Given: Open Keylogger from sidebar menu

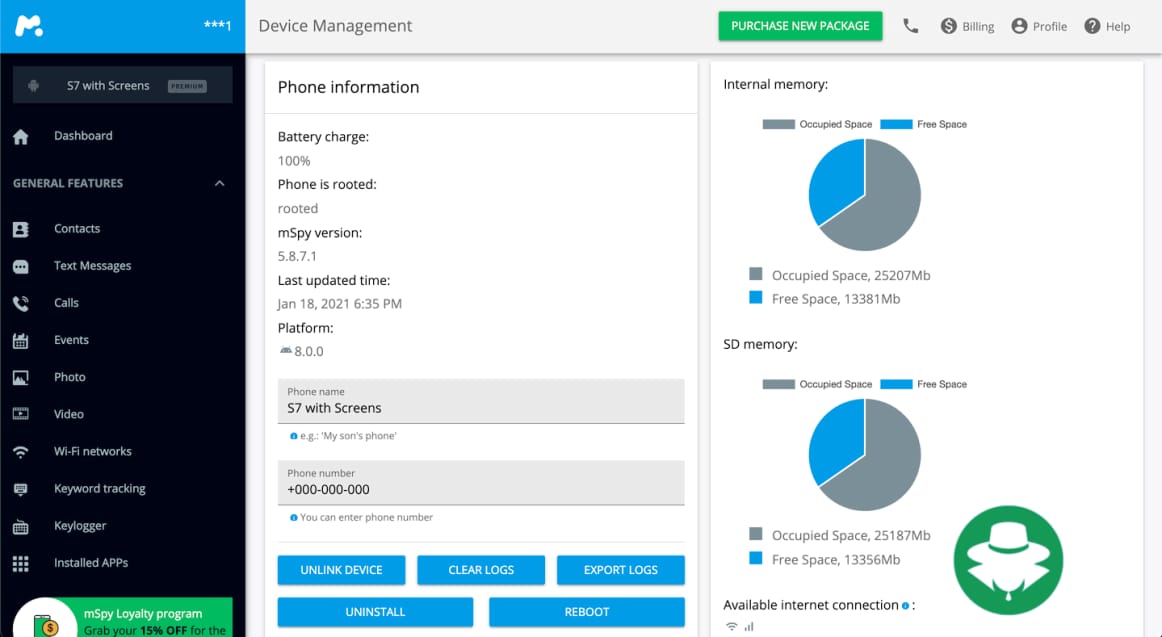Looking at the screenshot, I should (x=80, y=526).
